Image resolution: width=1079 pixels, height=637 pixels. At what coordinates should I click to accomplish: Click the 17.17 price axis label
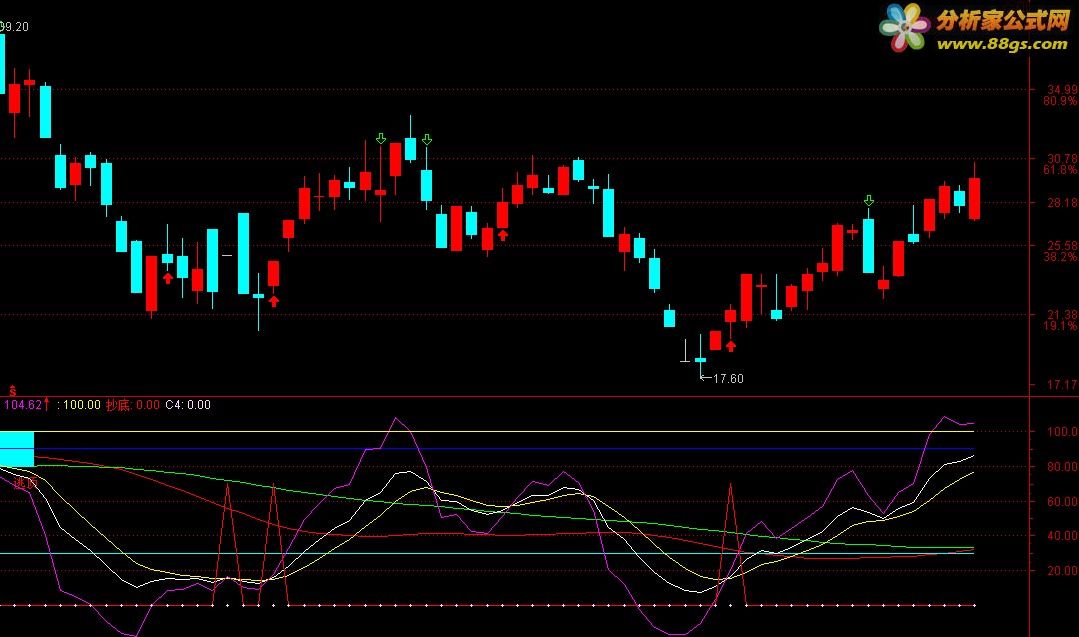pos(1062,385)
